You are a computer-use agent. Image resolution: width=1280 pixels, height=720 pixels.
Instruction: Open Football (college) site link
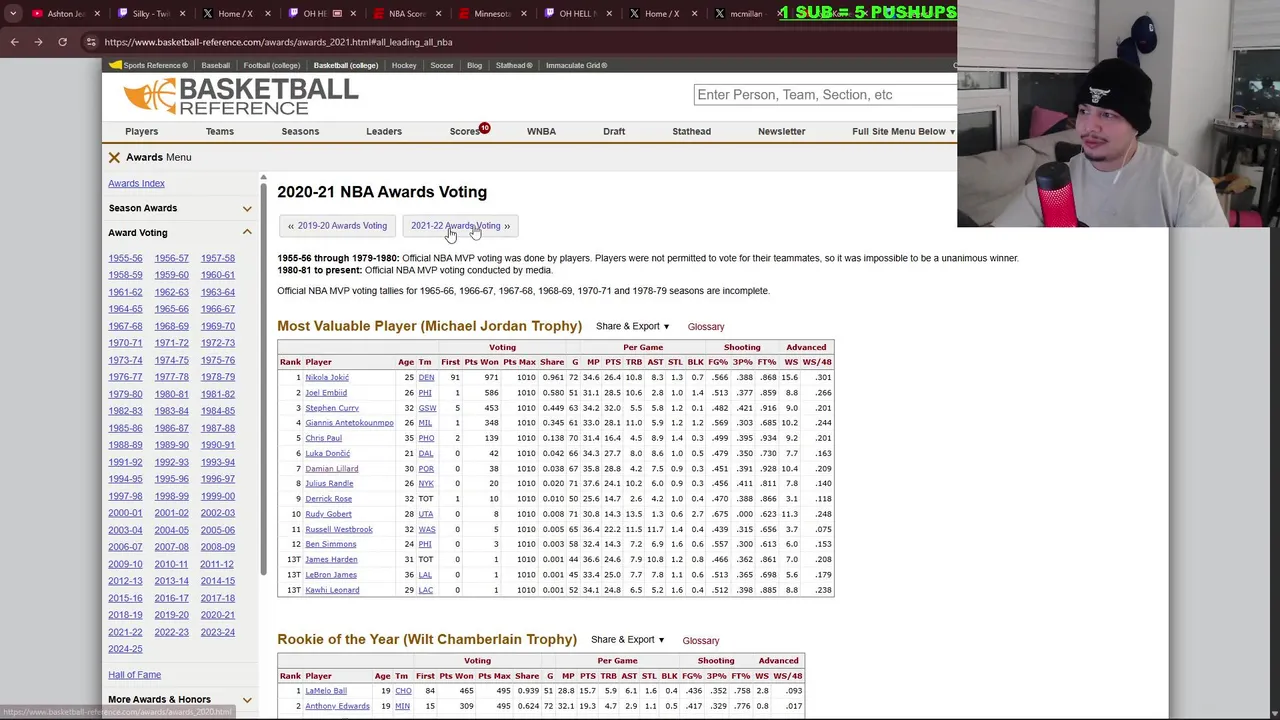click(x=271, y=65)
